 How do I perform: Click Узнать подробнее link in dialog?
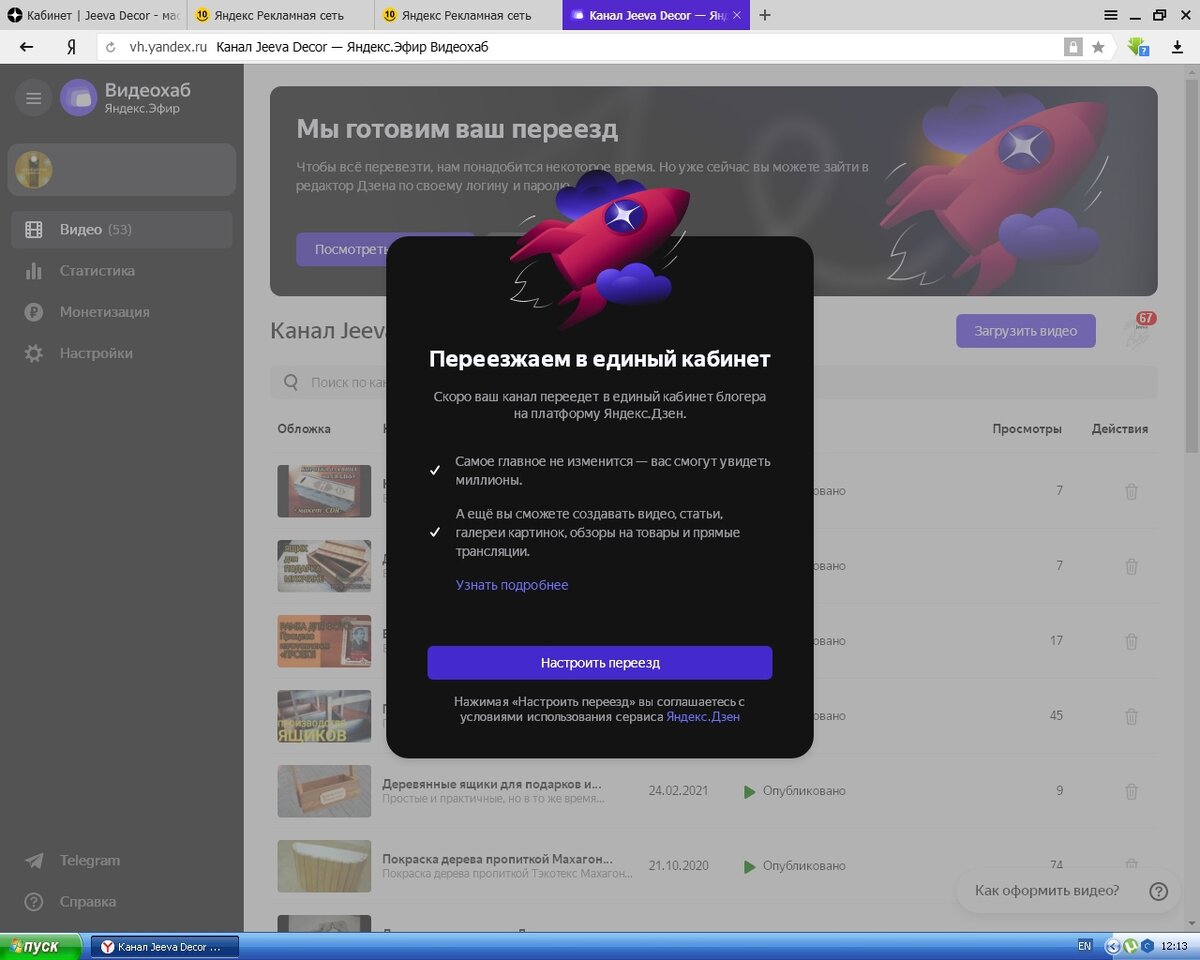point(512,585)
